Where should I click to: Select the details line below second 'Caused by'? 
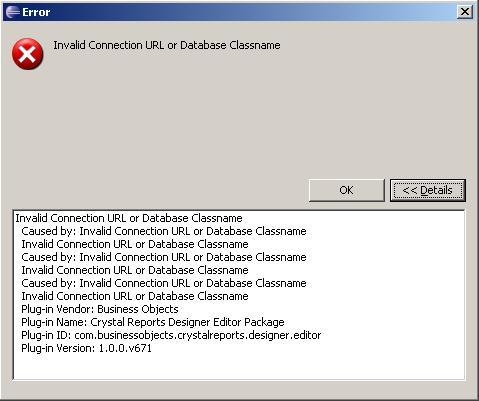point(135,270)
